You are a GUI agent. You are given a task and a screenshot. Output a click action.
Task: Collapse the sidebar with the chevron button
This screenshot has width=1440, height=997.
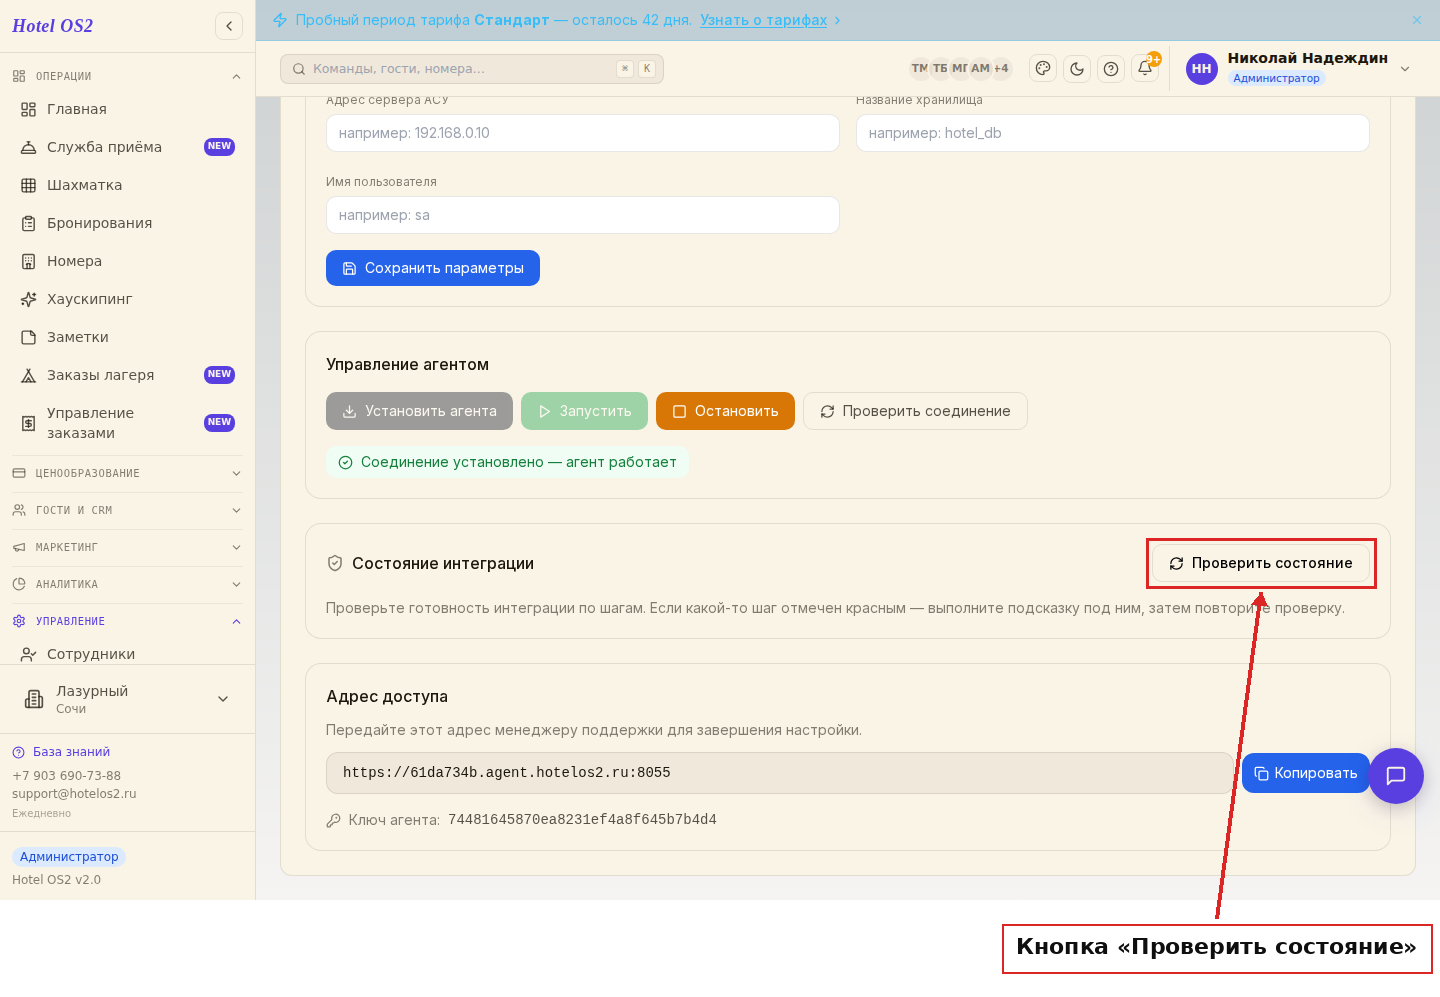tap(229, 26)
